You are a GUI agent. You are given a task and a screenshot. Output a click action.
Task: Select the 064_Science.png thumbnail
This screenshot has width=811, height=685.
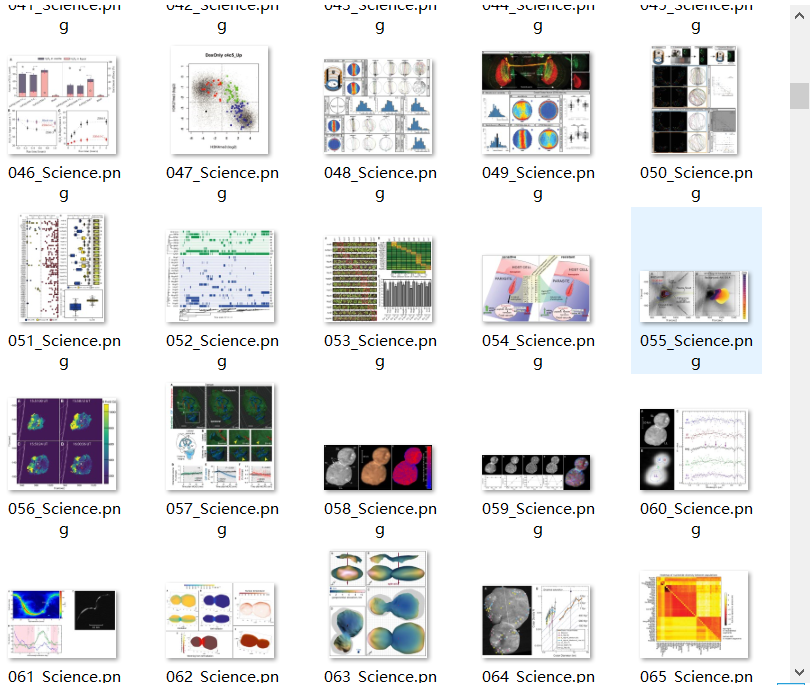click(536, 621)
